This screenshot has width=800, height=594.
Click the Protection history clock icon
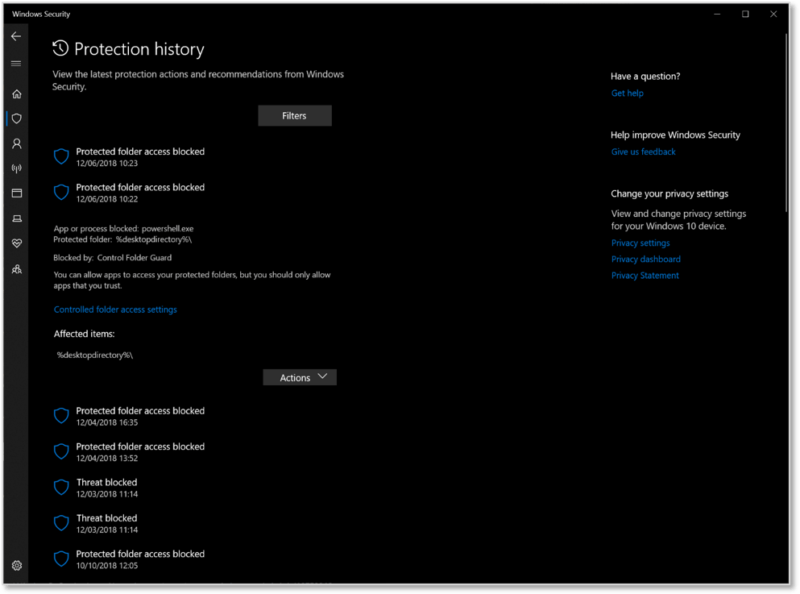pyautogui.click(x=60, y=48)
